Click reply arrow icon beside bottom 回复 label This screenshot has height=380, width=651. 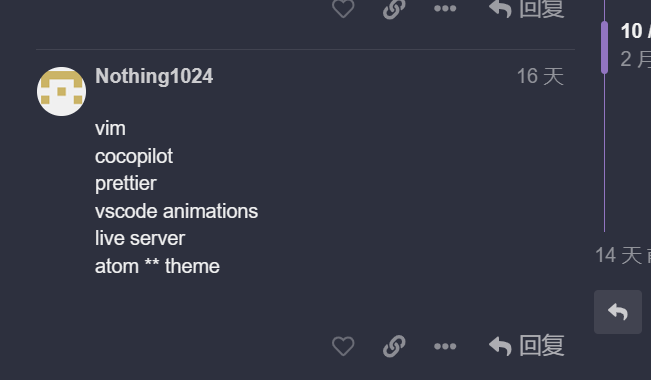tap(500, 346)
